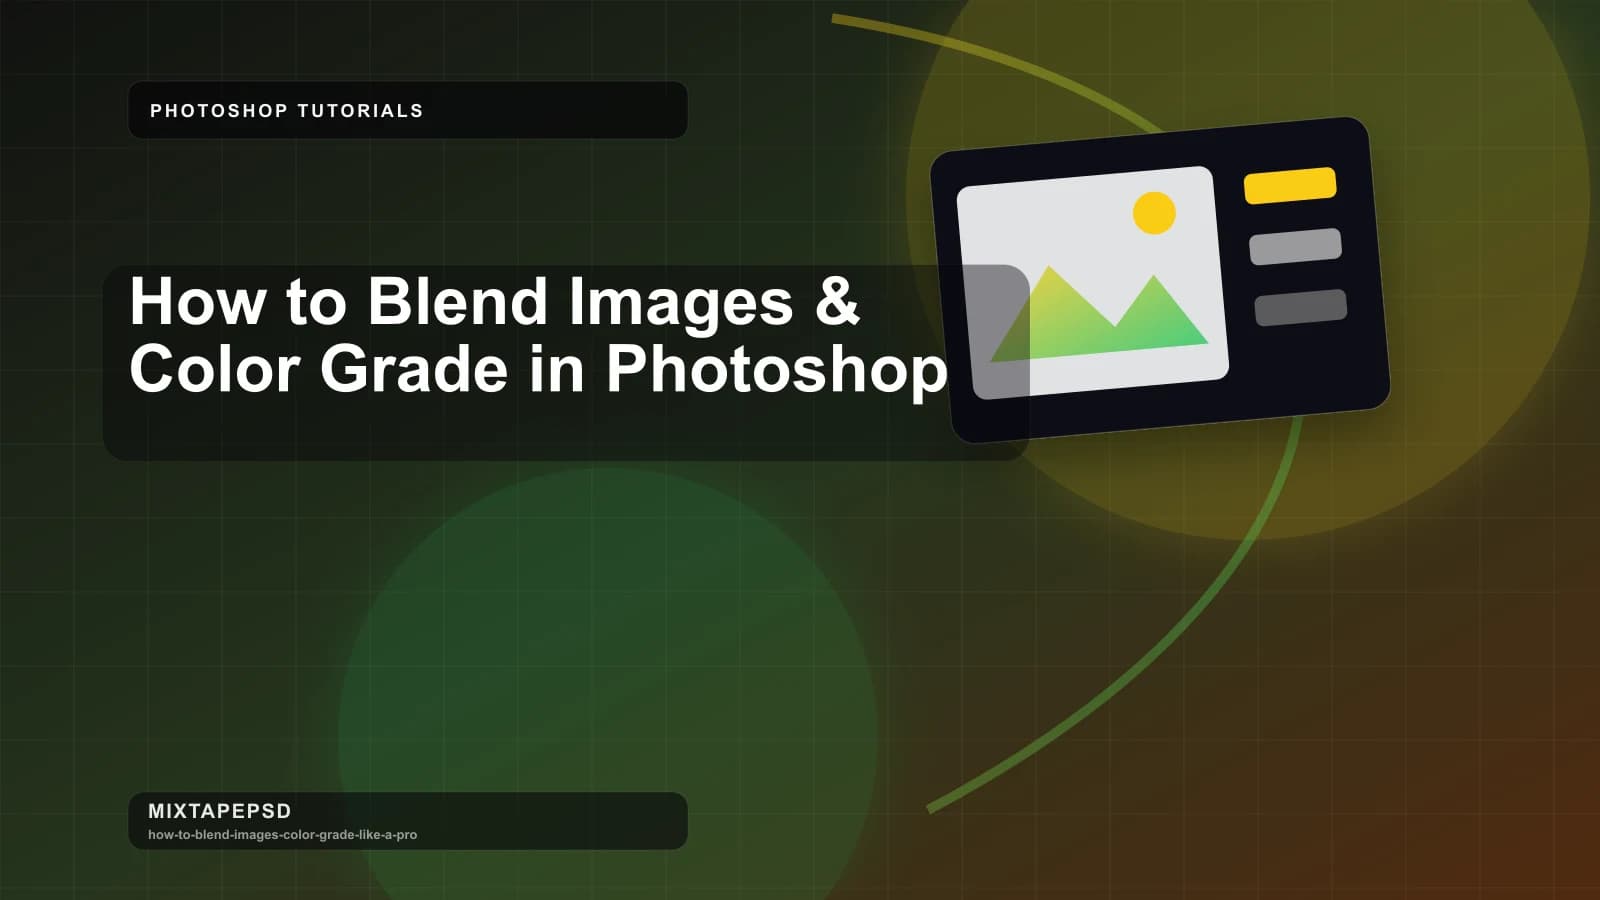
Task: Click the 'PHOTOSHOP TUTORIALS' label
Action: (287, 111)
